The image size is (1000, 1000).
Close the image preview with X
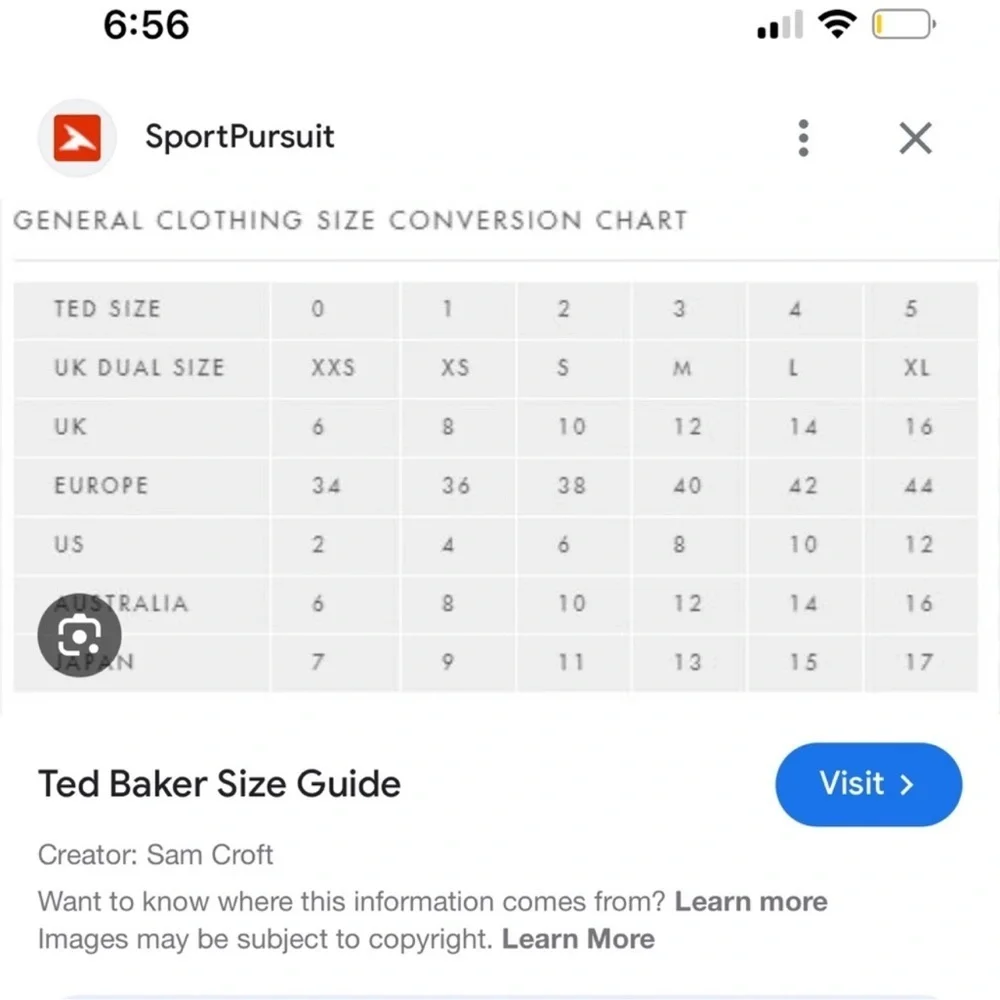915,138
